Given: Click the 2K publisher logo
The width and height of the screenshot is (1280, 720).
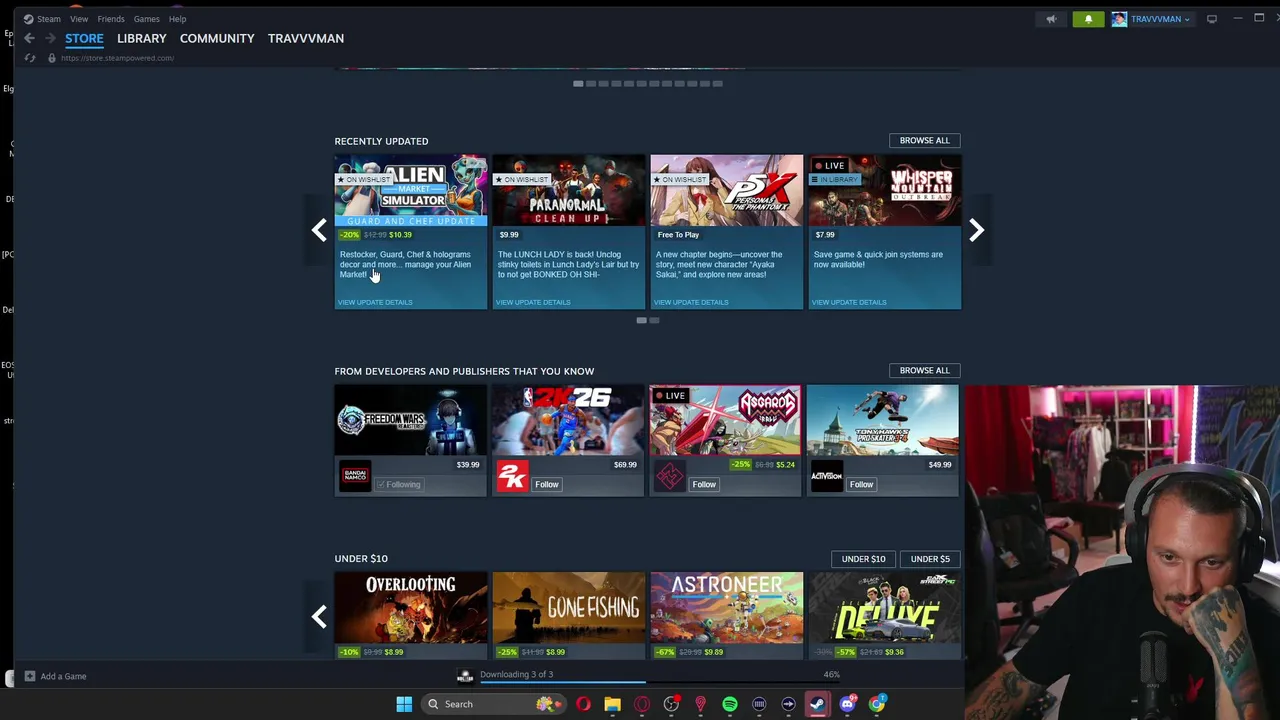Looking at the screenshot, I should point(512,476).
